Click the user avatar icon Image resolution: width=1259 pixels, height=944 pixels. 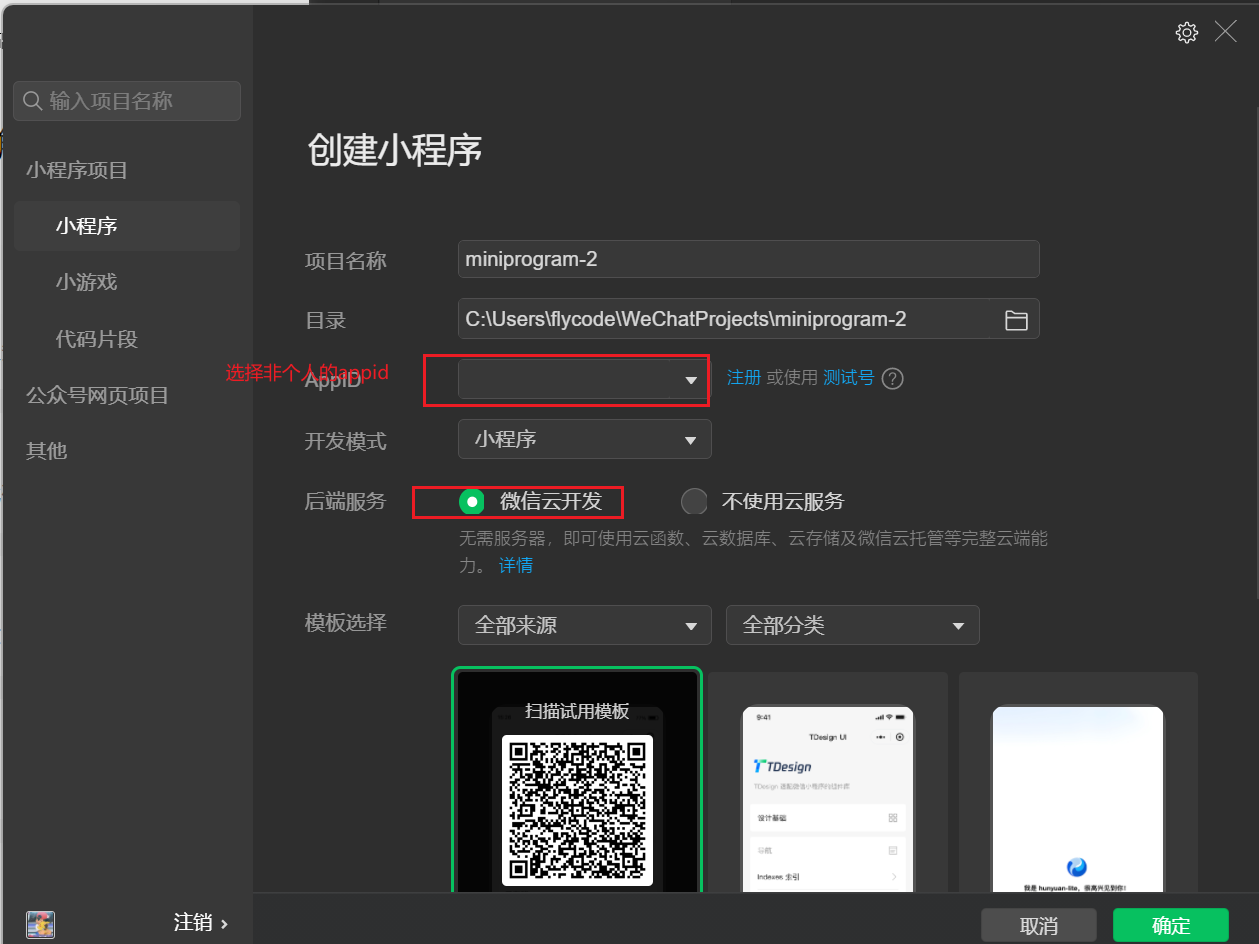pyautogui.click(x=41, y=924)
